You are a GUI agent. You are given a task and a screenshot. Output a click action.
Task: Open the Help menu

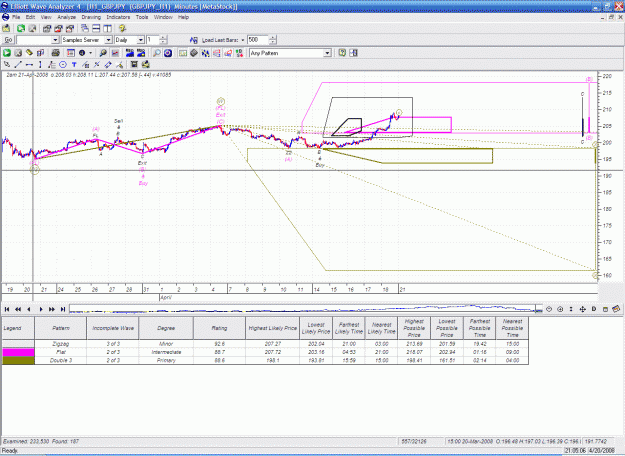point(183,17)
